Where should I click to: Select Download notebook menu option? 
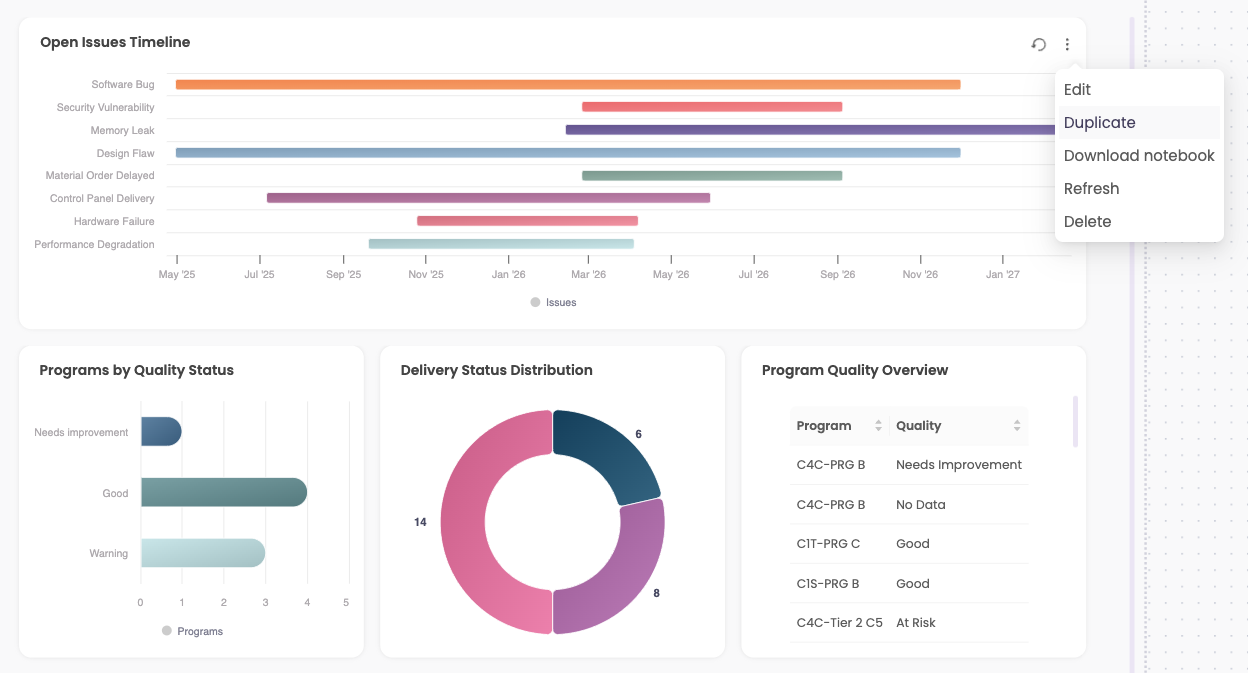pos(1138,156)
